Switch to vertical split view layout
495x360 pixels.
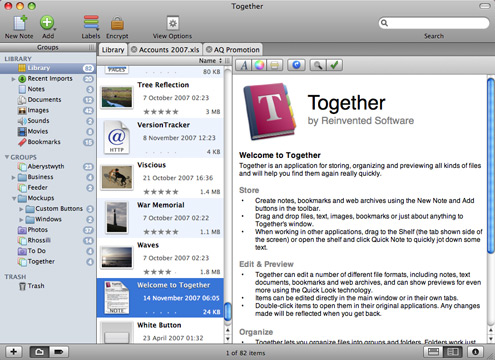[x=453, y=352]
